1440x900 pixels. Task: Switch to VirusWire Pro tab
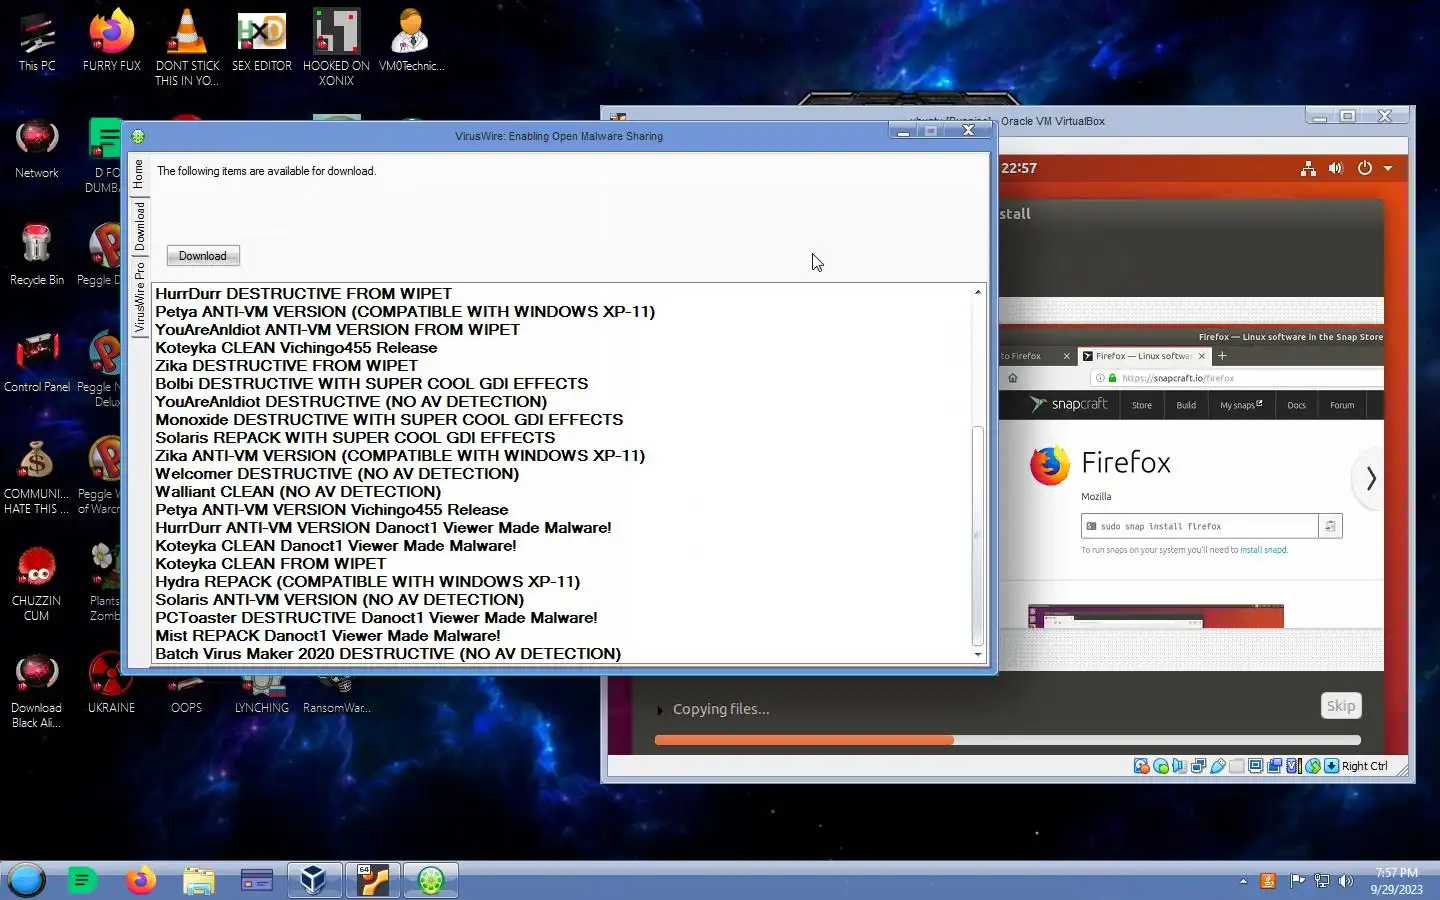coord(139,298)
